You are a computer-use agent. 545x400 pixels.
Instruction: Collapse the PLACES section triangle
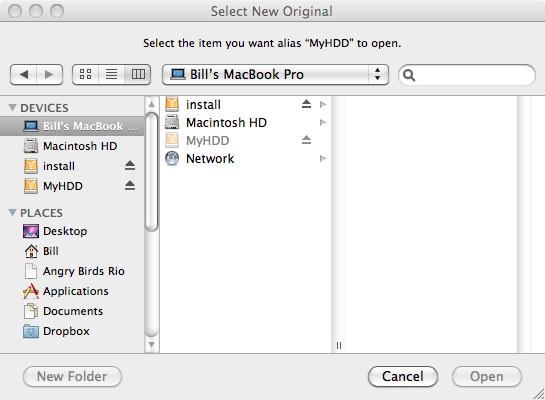[x=13, y=212]
